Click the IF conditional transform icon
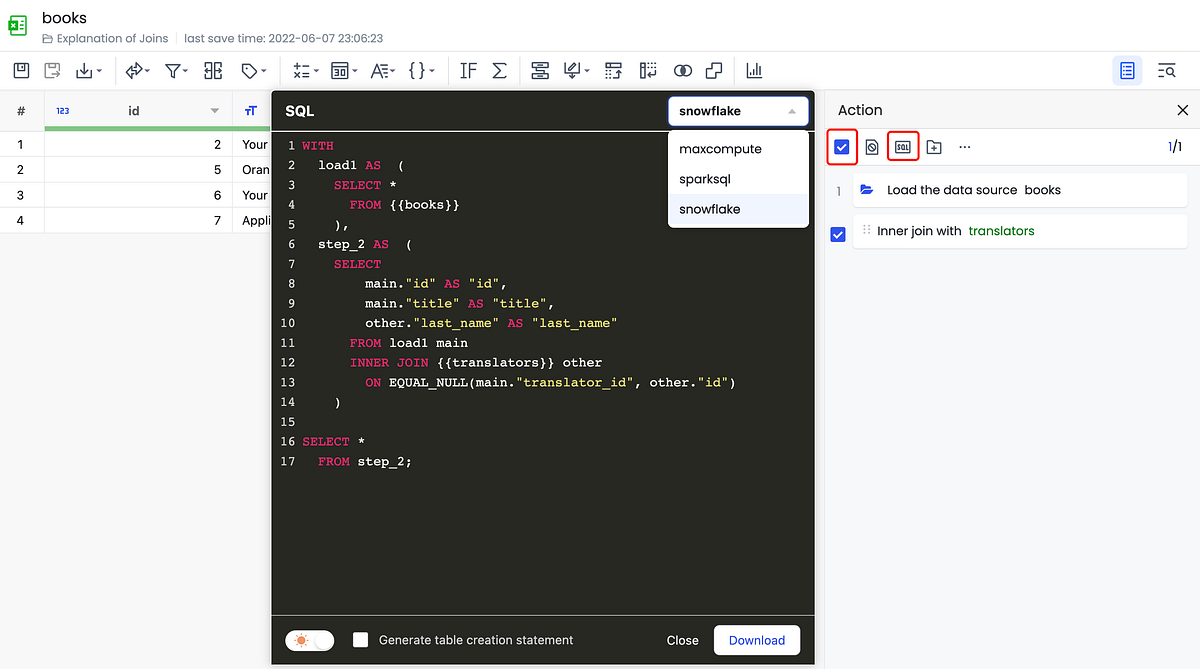 pos(467,70)
